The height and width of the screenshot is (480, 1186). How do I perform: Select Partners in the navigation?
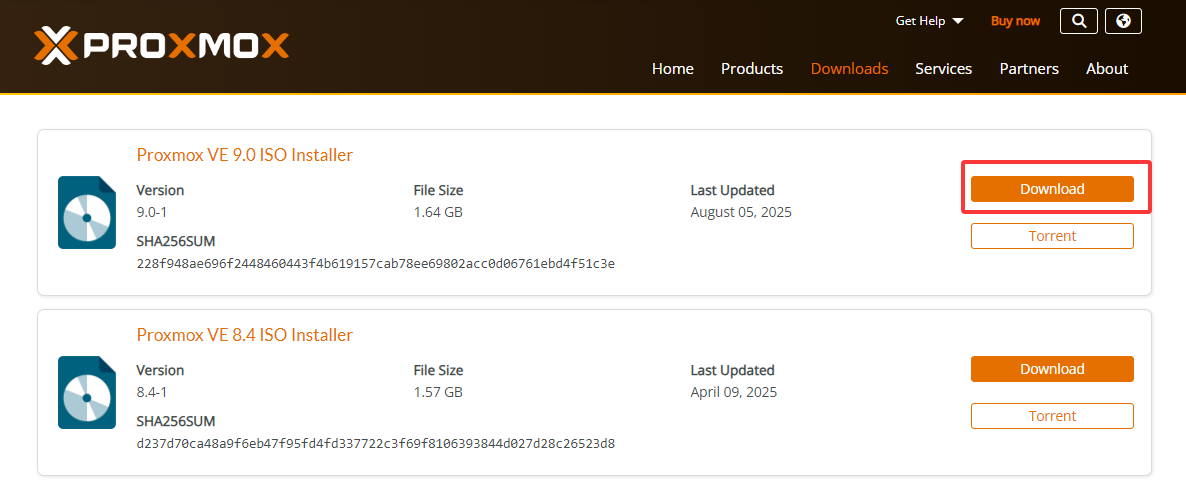[x=1029, y=69]
